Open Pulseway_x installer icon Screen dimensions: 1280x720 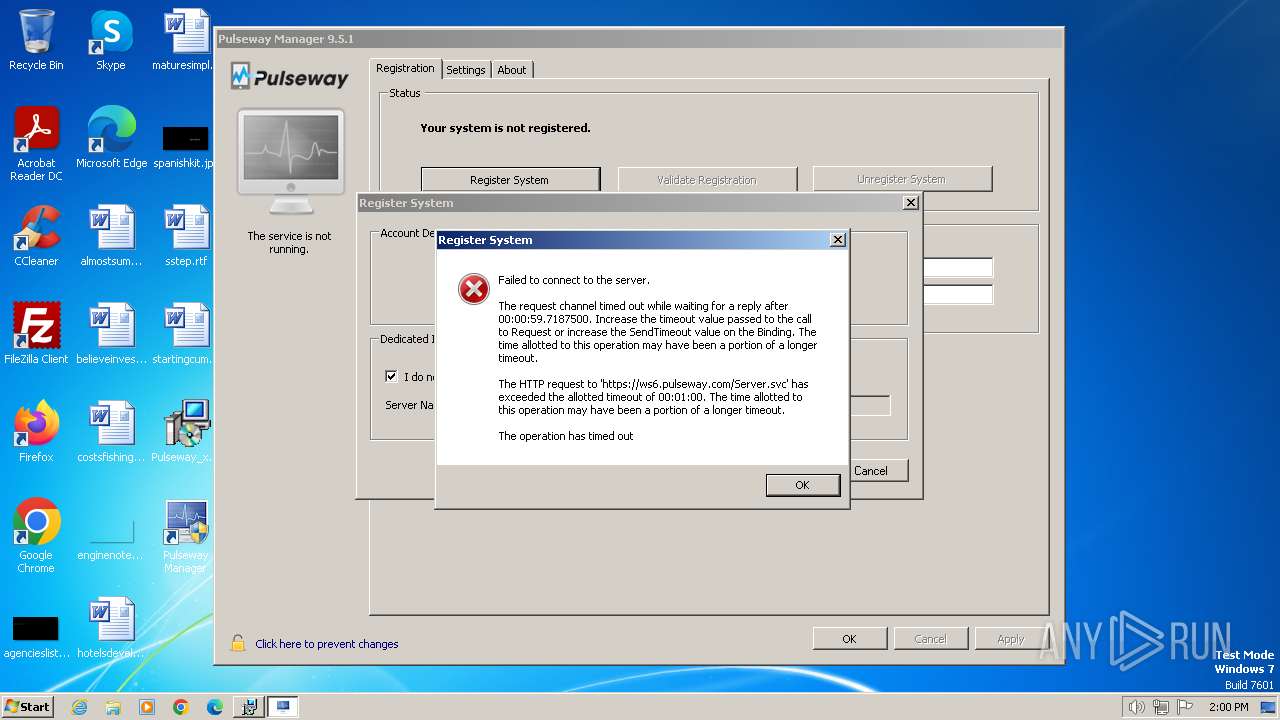point(185,432)
